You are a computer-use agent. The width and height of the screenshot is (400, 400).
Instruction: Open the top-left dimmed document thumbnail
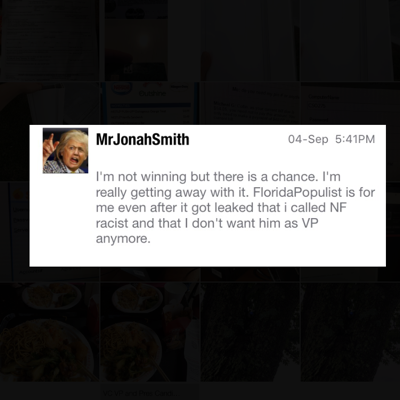tap(49, 40)
